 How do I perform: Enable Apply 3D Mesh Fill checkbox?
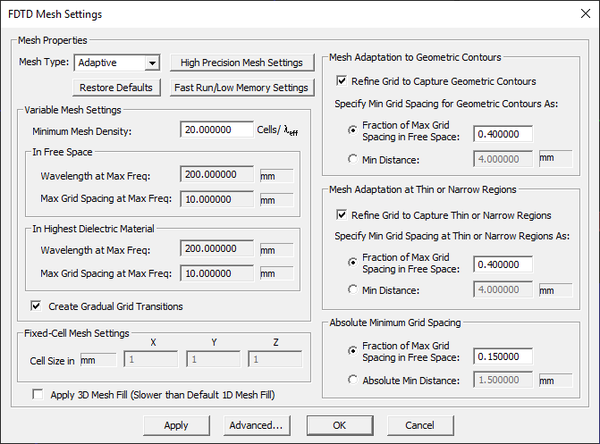[38, 395]
